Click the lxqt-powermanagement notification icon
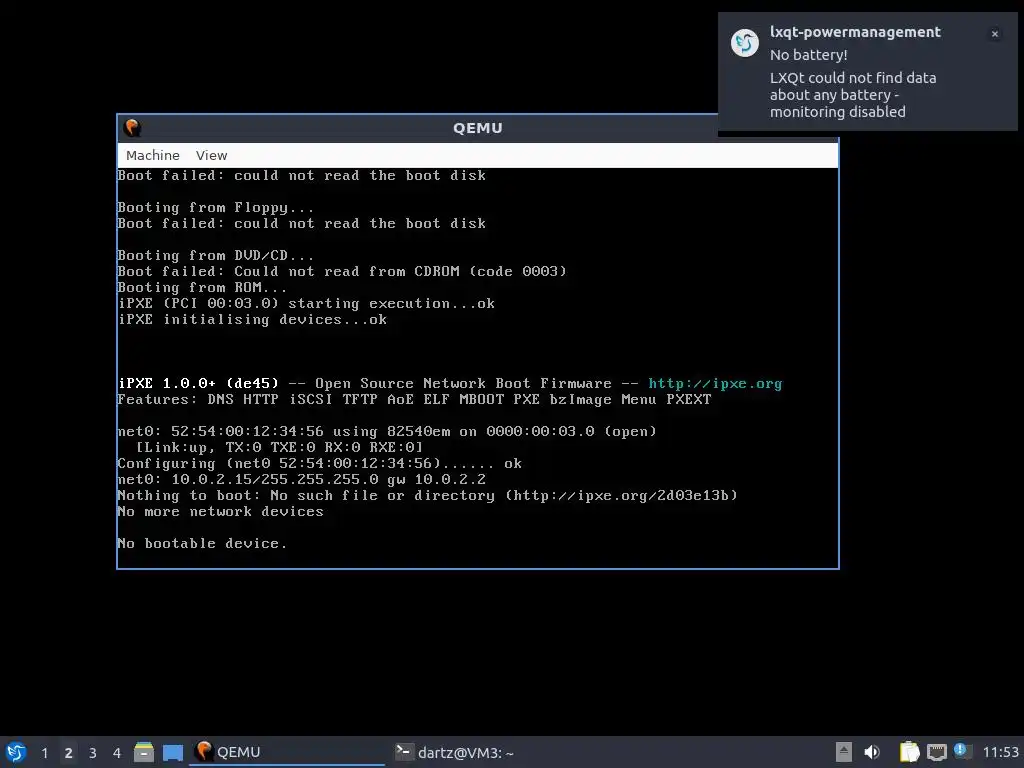 [744, 43]
